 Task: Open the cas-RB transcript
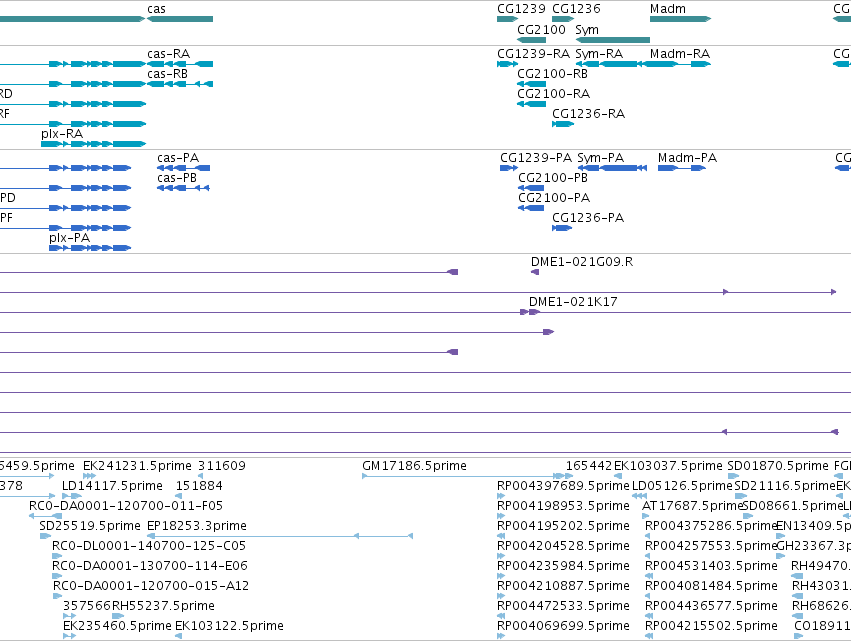click(x=180, y=84)
